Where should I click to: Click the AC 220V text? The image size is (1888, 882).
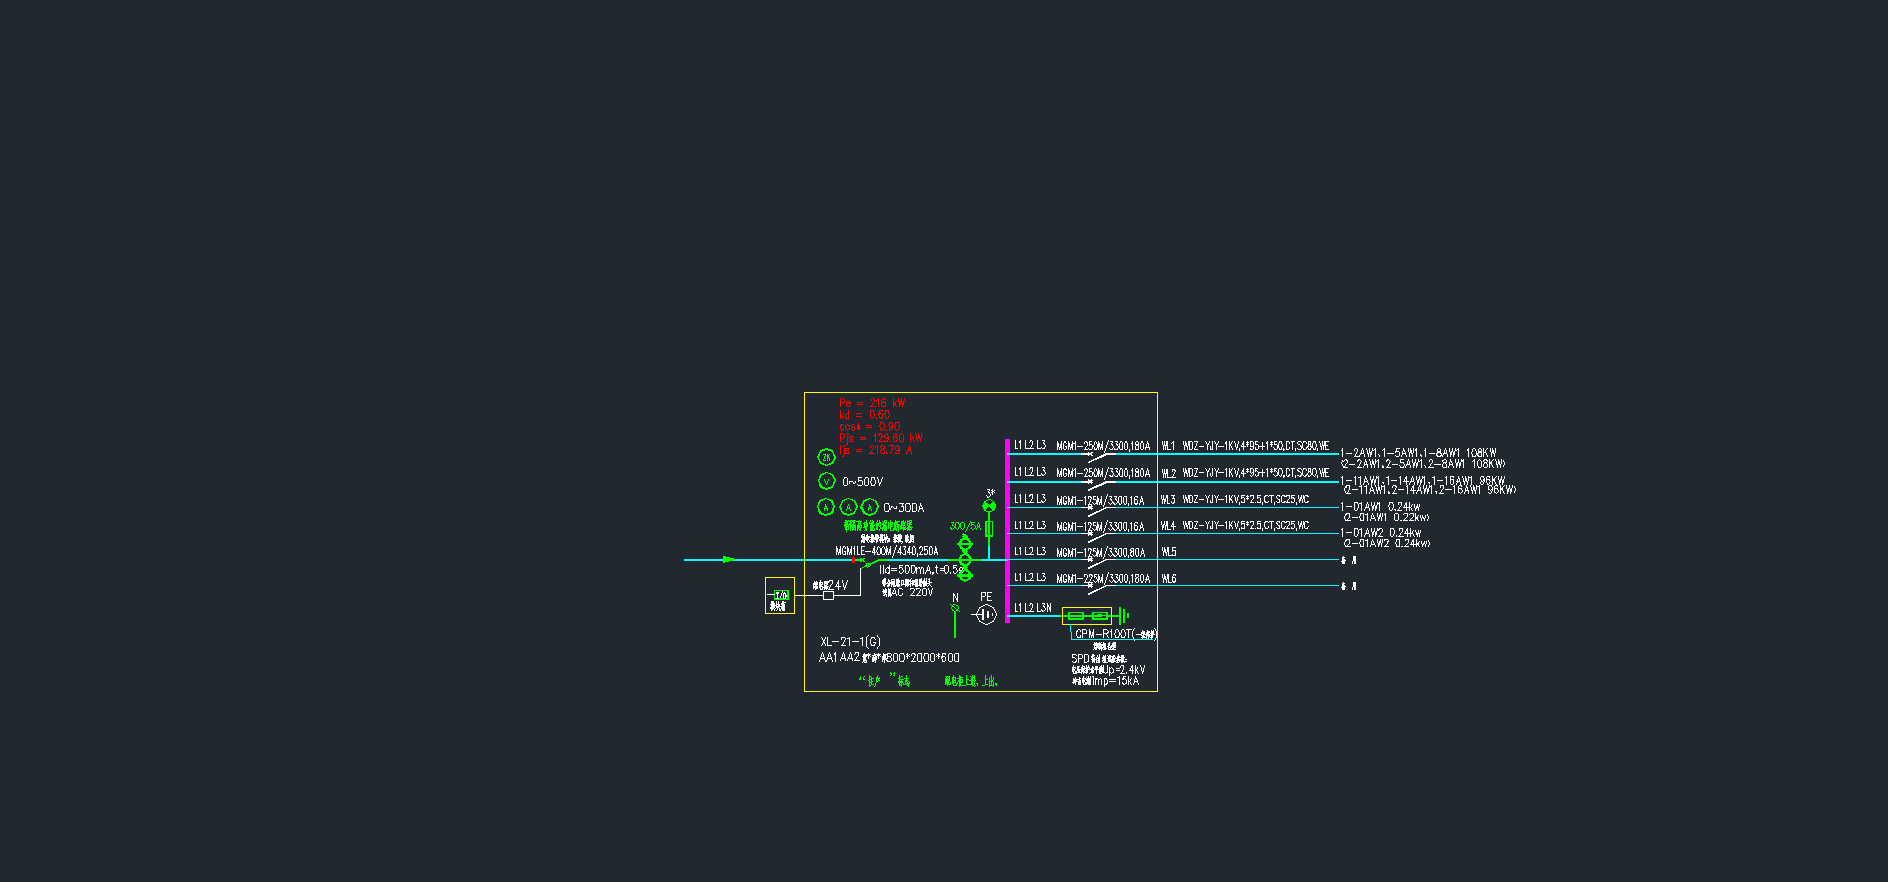[x=913, y=593]
